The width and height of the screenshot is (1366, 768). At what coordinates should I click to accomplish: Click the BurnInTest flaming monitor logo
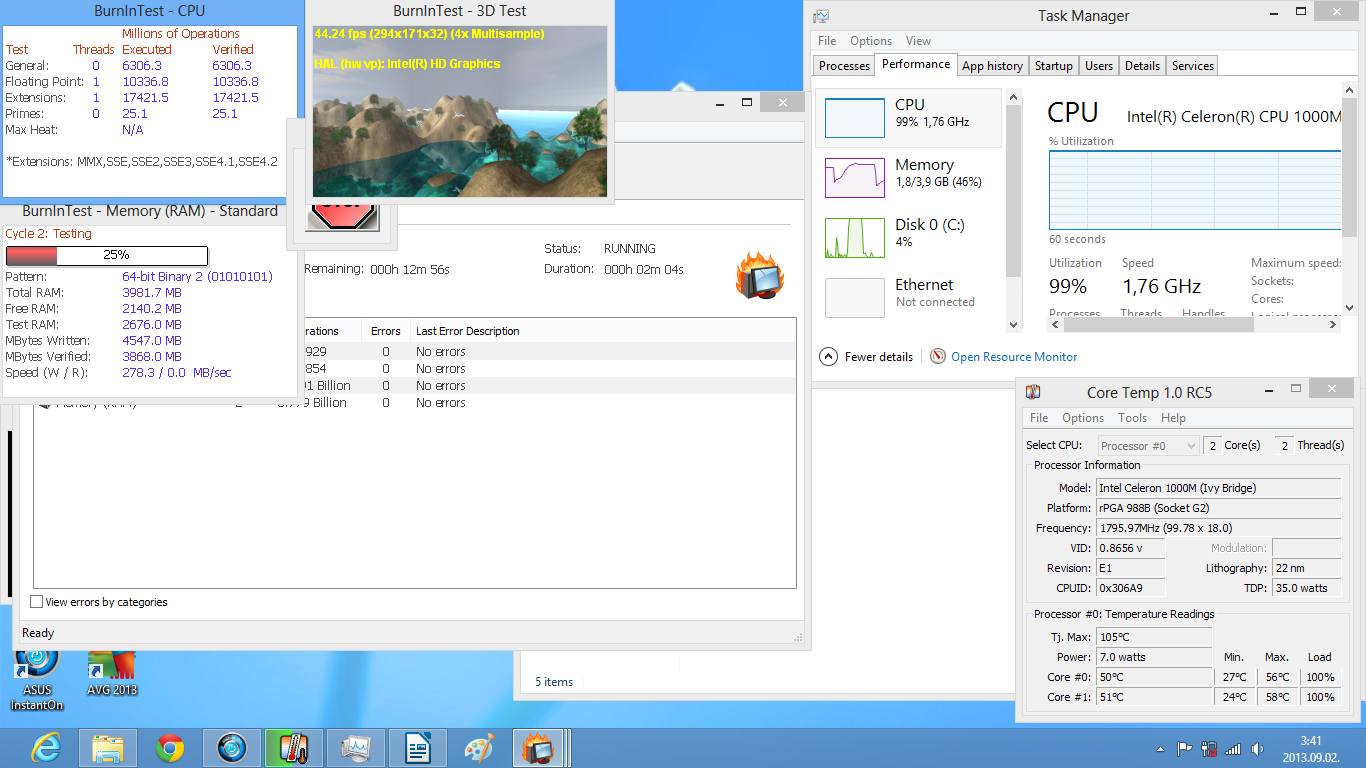click(760, 276)
